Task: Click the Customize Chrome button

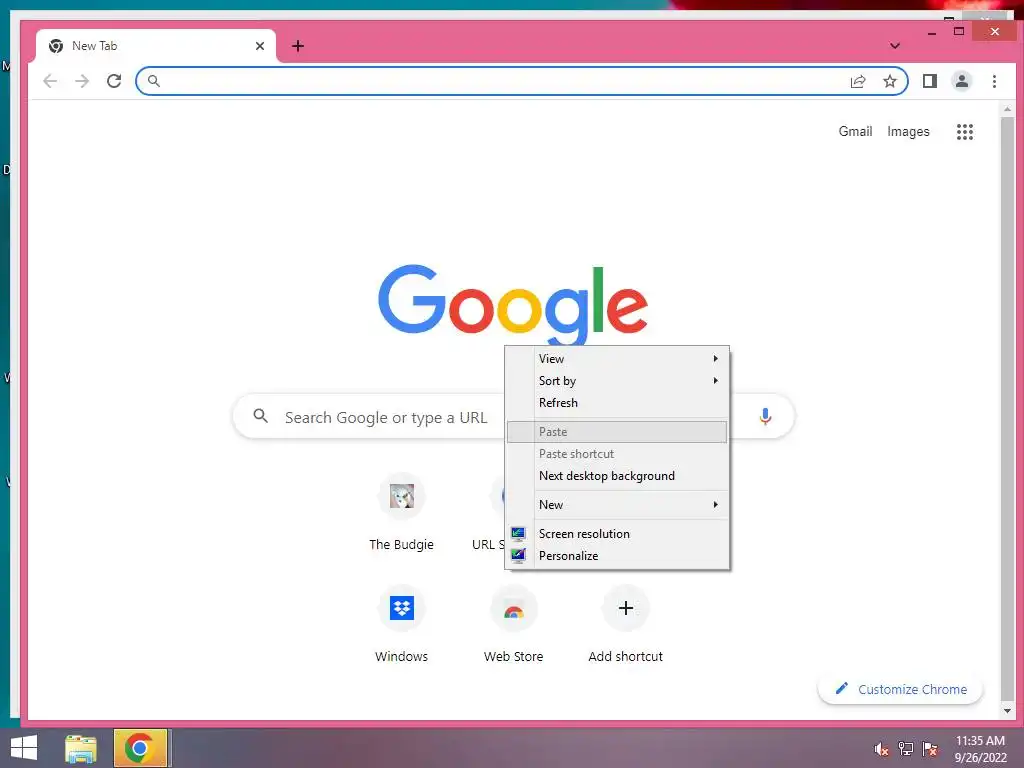Action: pos(900,689)
